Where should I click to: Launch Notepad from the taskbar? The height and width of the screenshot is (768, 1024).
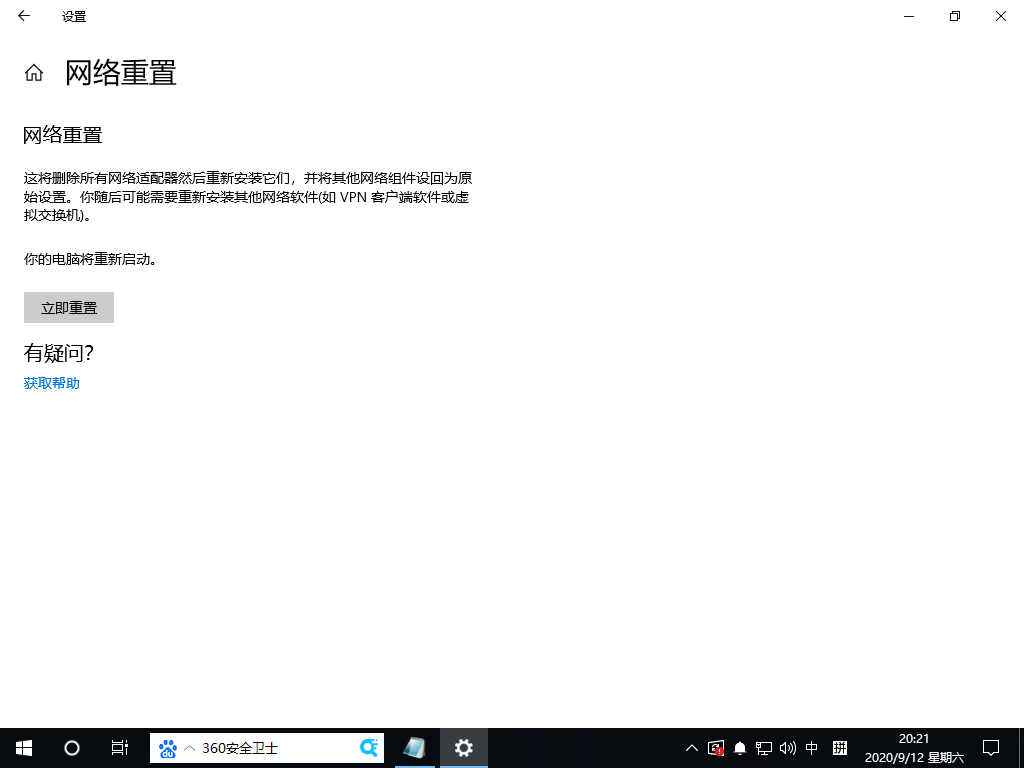(415, 747)
